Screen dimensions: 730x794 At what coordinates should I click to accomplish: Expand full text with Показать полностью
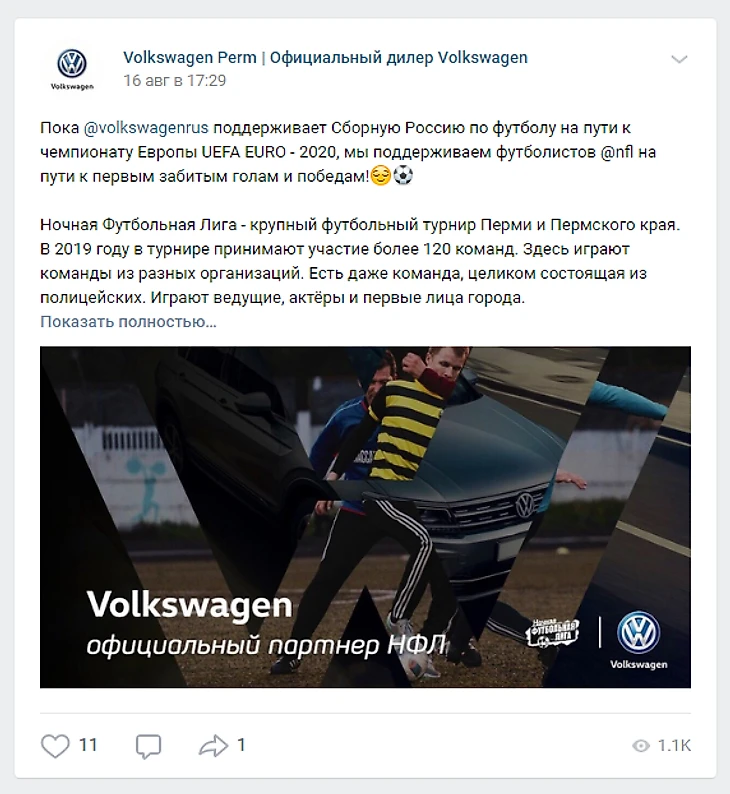click(128, 322)
